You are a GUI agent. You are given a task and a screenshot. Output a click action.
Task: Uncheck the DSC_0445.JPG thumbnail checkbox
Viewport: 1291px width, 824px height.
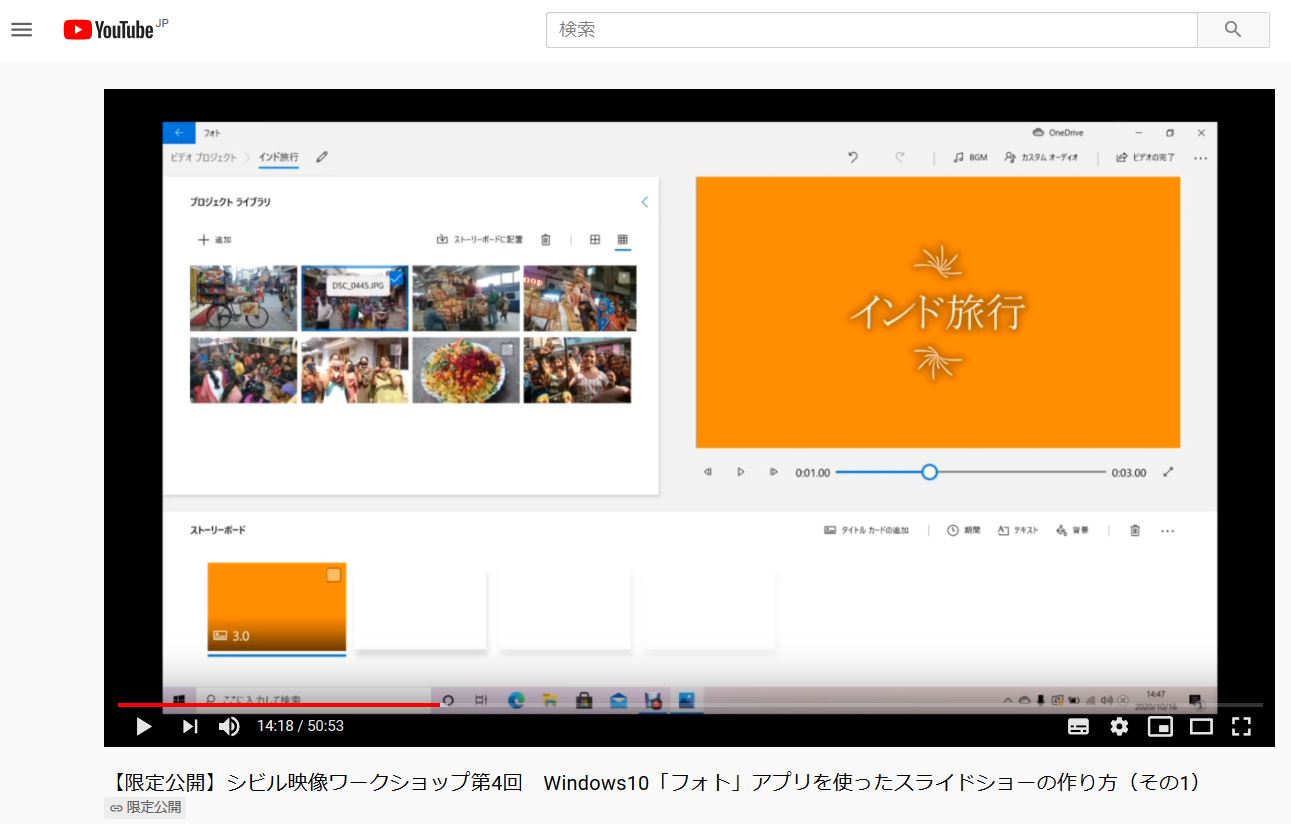tap(397, 277)
